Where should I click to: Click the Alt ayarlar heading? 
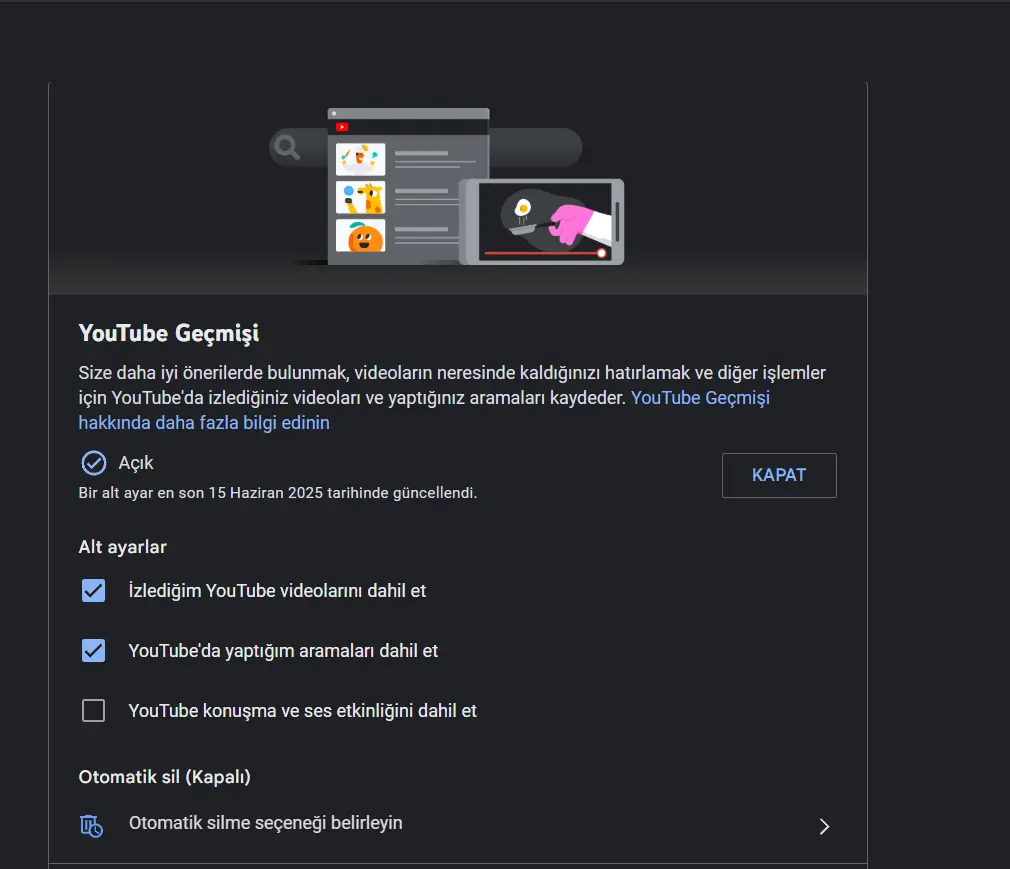coord(122,547)
